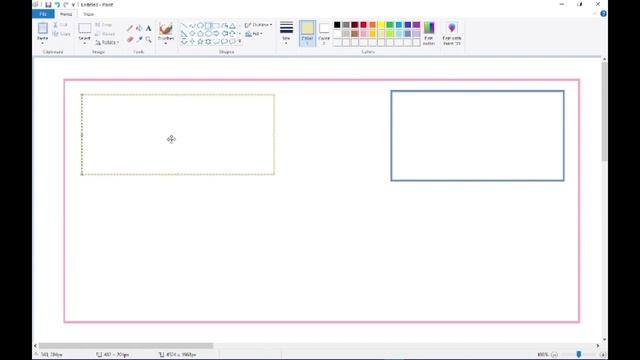Choose the Diamond shape
Image resolution: width=640 pixels, height=360 pixels.
[192, 33]
